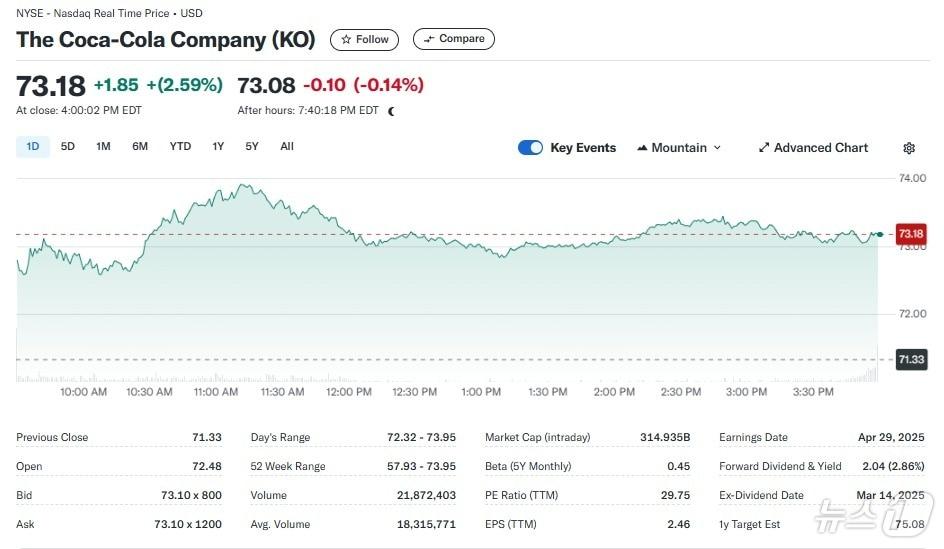Select the 1D time range tab

(x=33, y=147)
